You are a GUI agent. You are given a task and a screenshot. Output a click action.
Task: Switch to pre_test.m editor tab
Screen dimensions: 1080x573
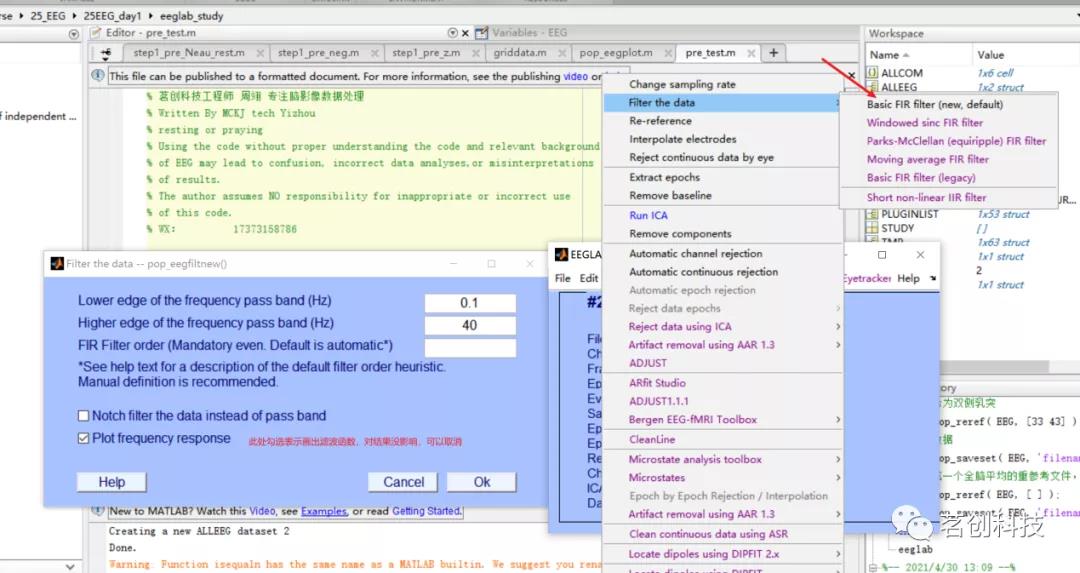[710, 53]
